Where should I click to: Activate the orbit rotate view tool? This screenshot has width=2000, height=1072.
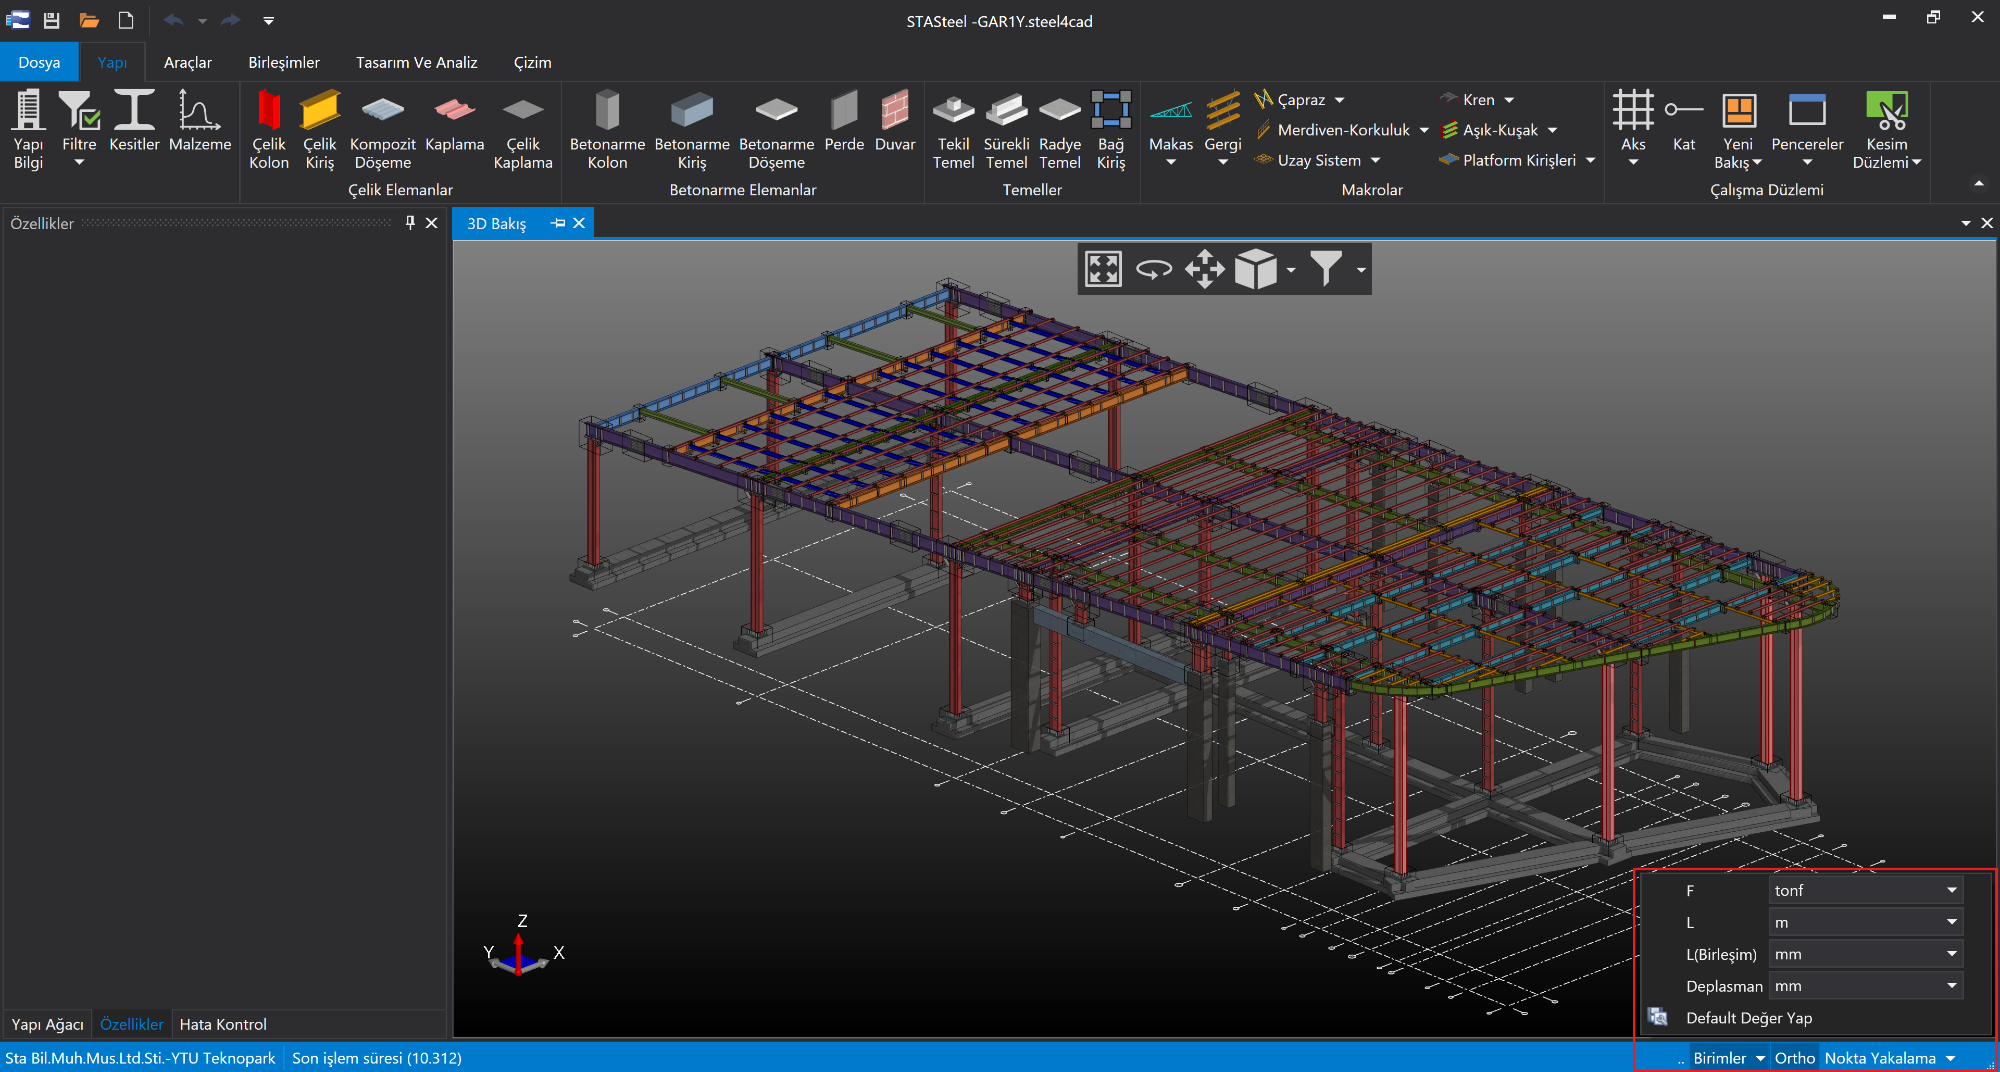(x=1154, y=269)
